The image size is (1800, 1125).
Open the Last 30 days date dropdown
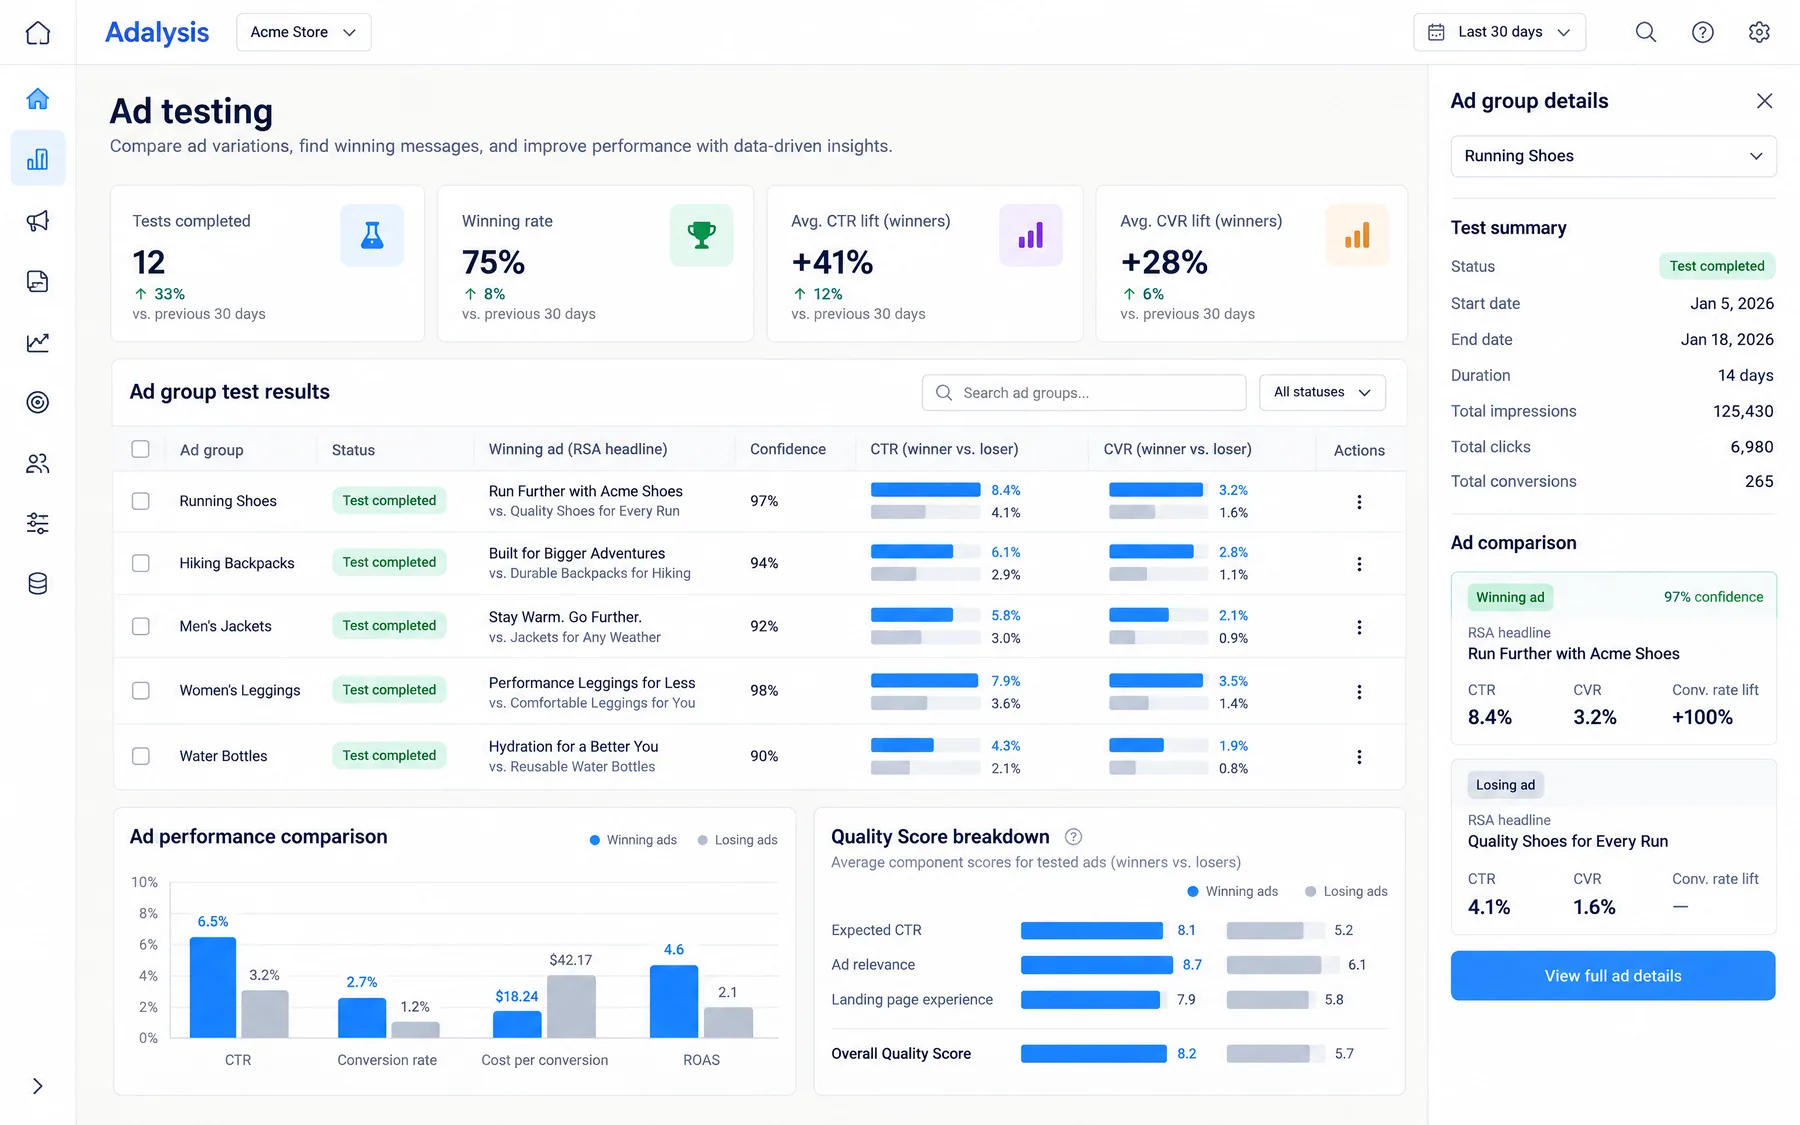1499,32
